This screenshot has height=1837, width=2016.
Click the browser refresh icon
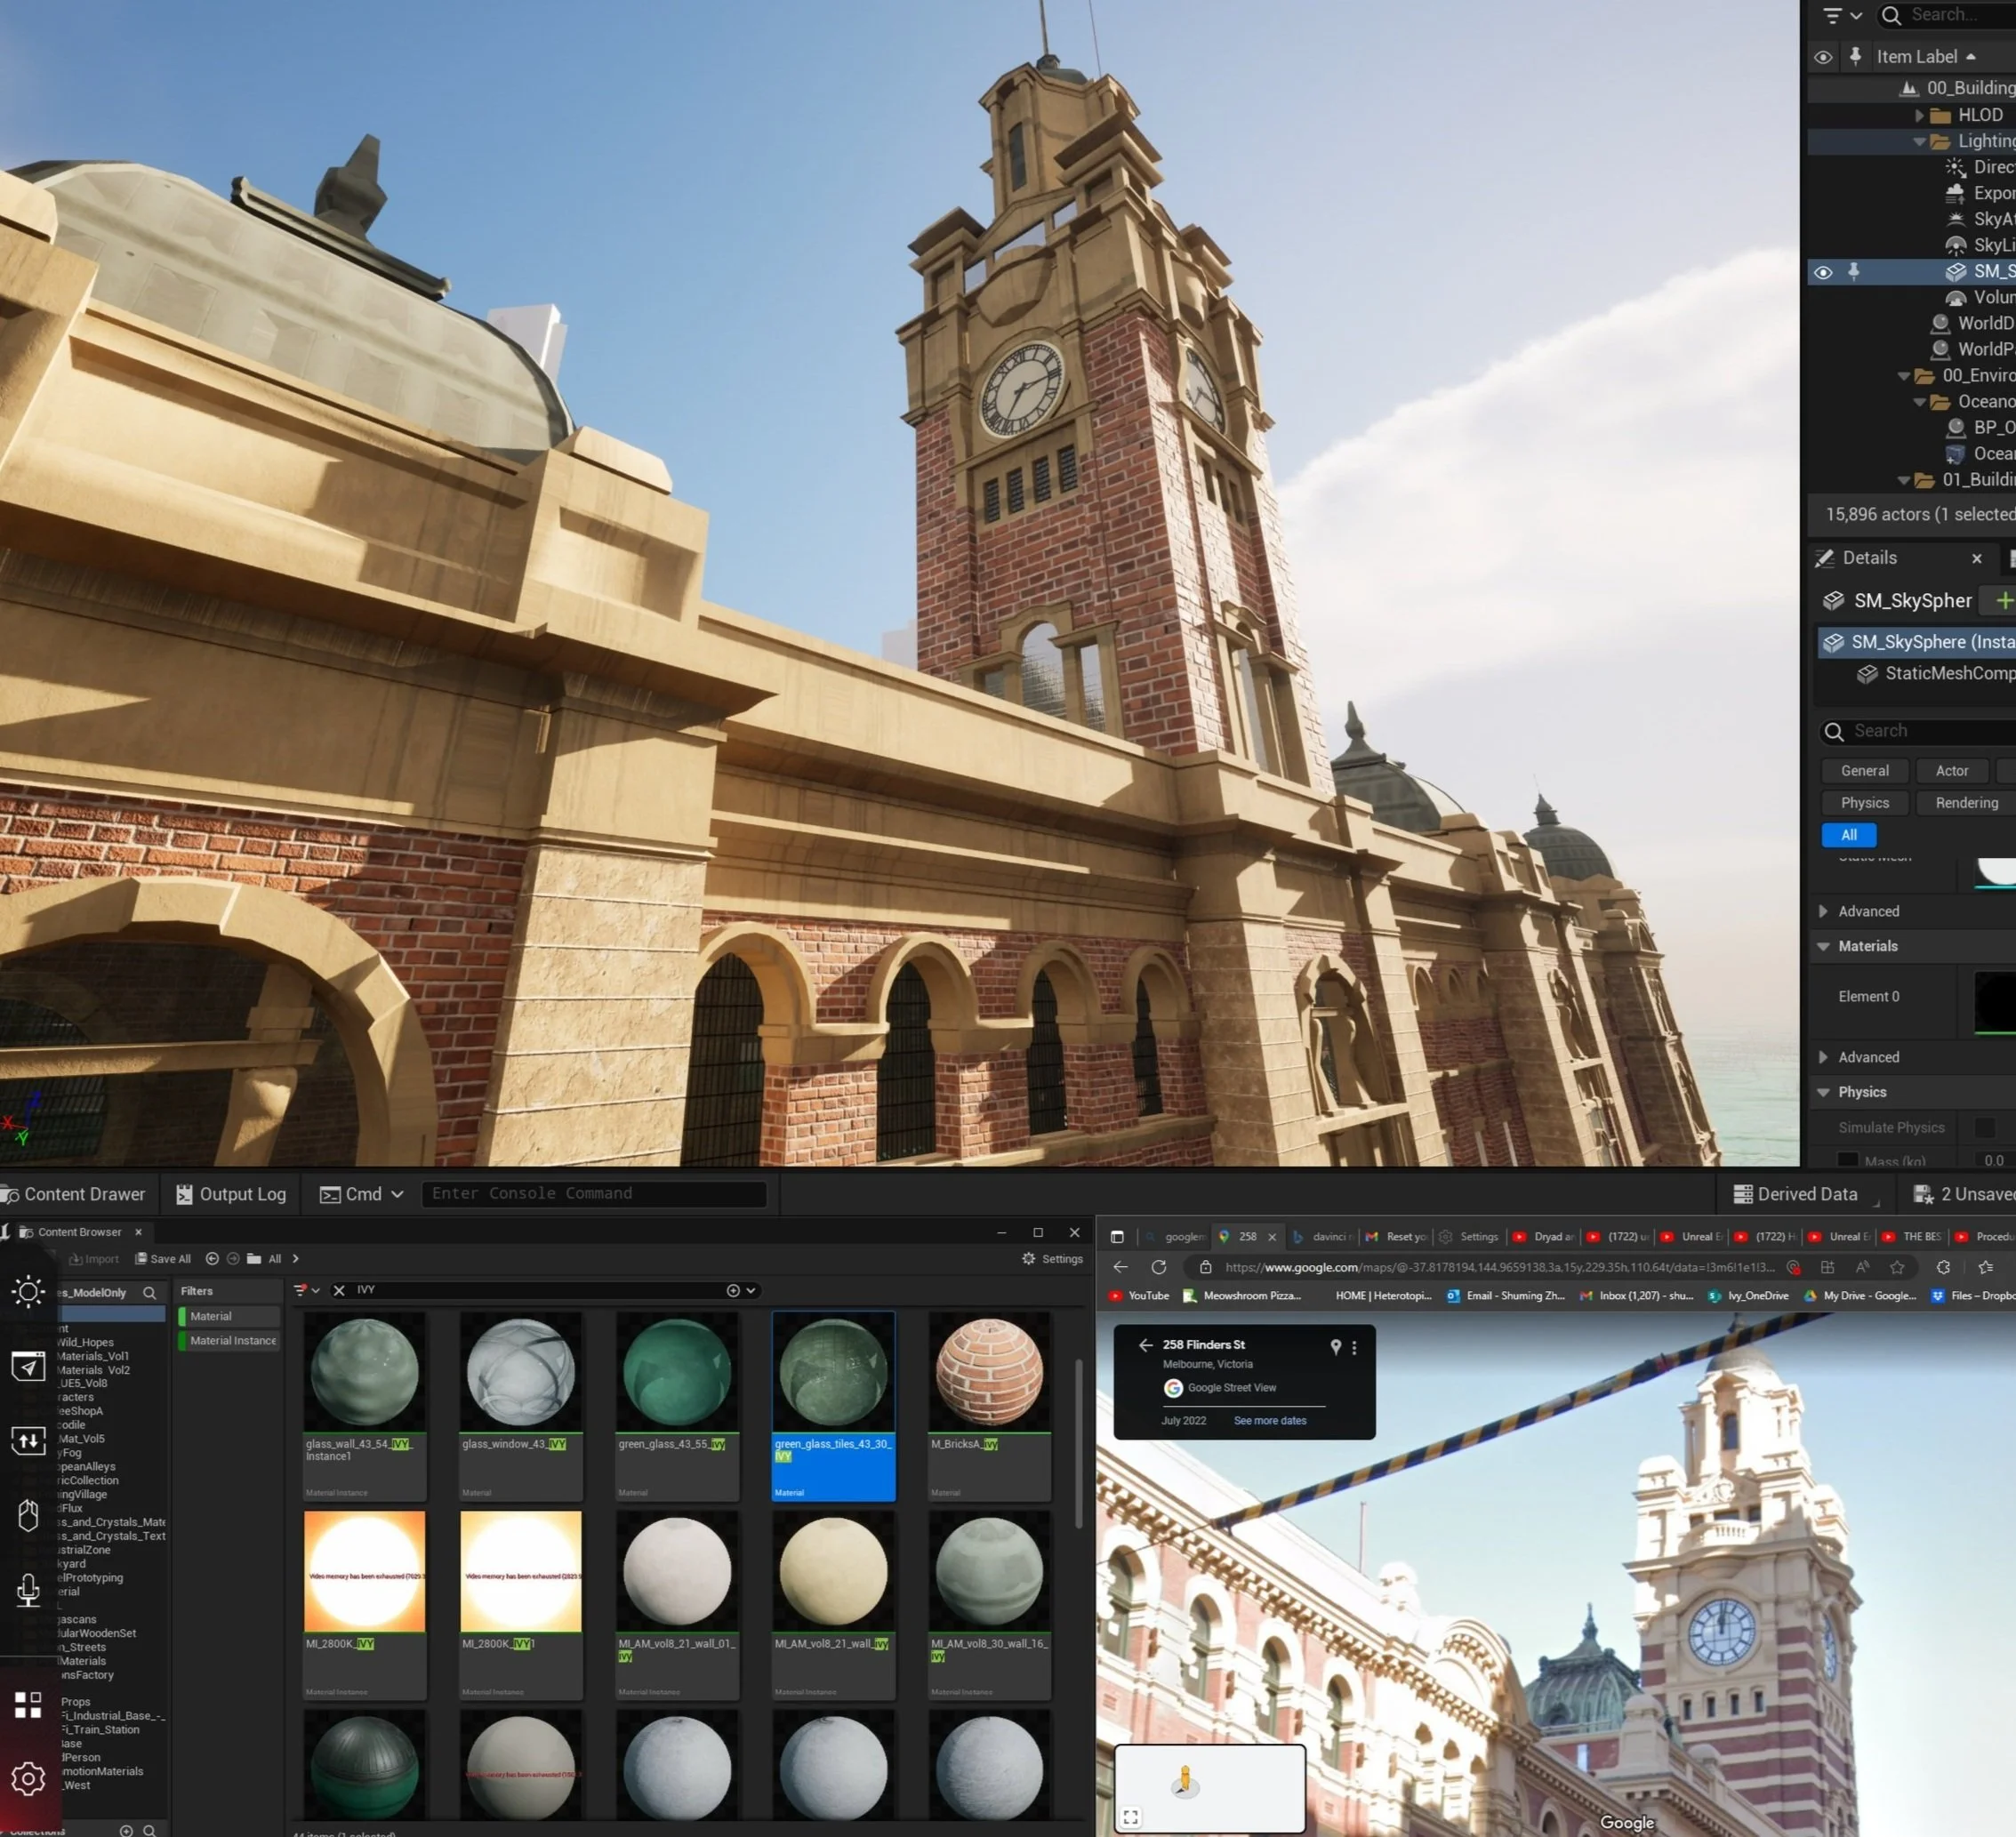coord(1158,1267)
